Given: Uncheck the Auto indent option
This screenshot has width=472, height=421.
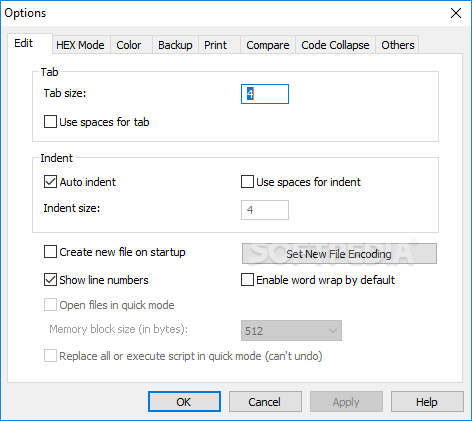Looking at the screenshot, I should (50, 182).
